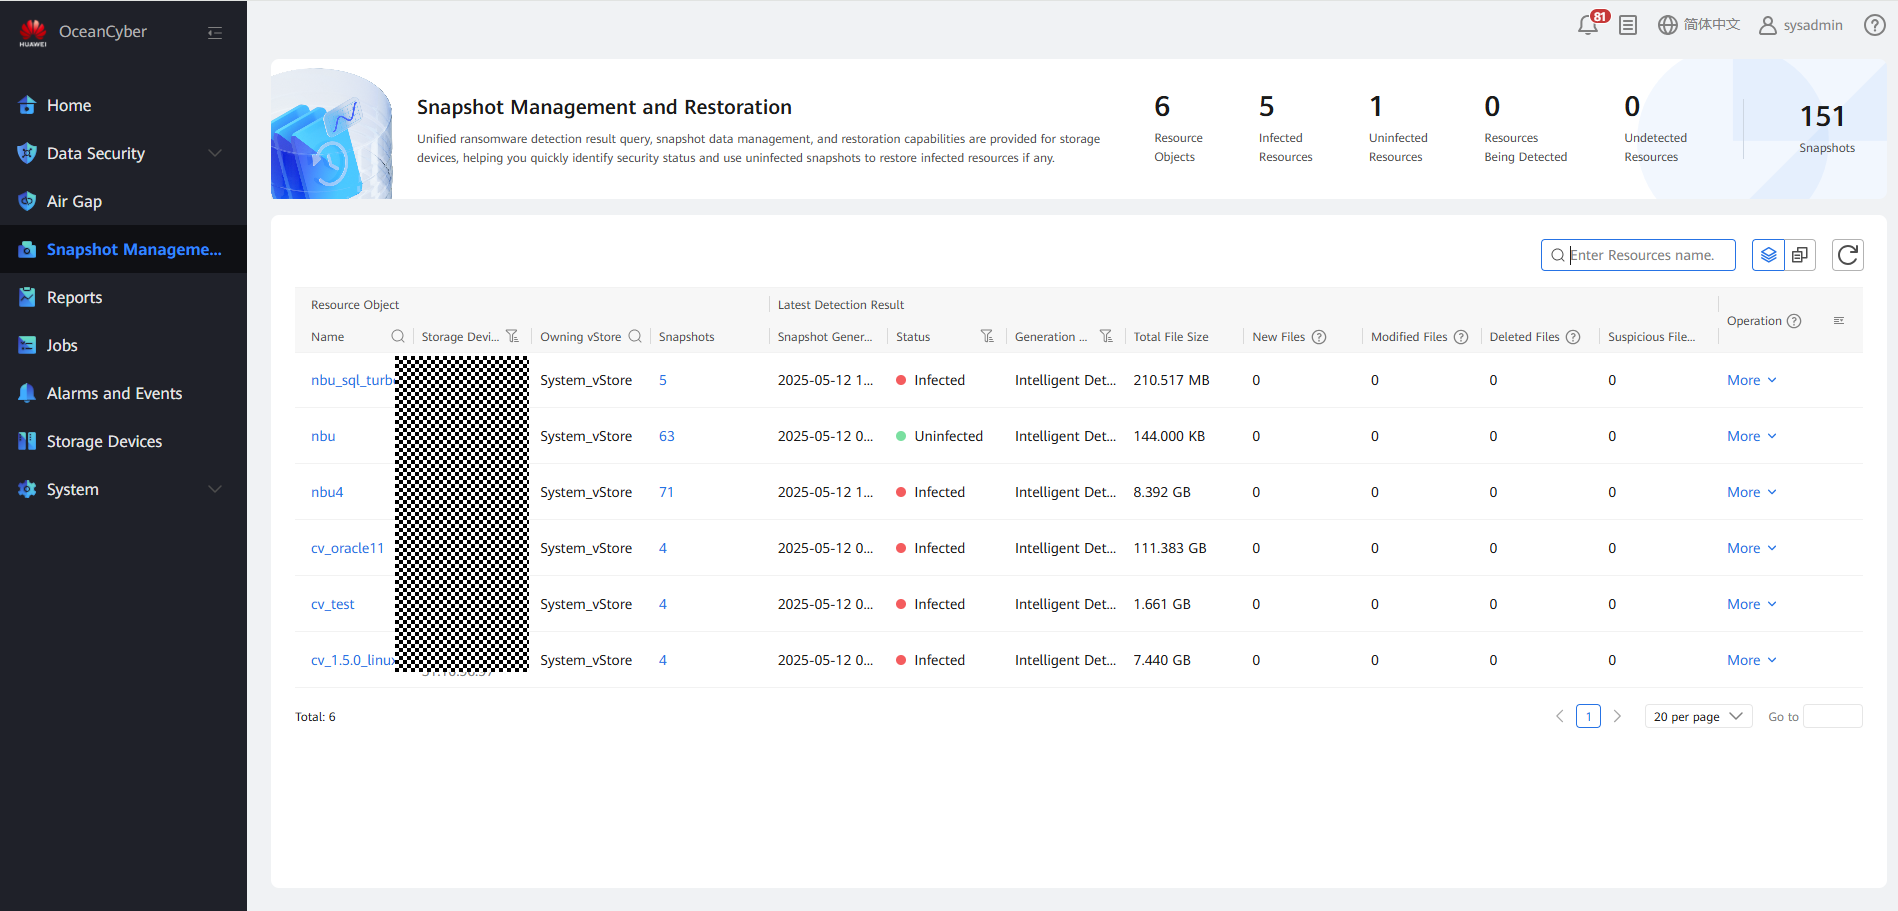Switch to the layered resource view icon
Image resolution: width=1898 pixels, height=911 pixels.
click(x=1768, y=255)
